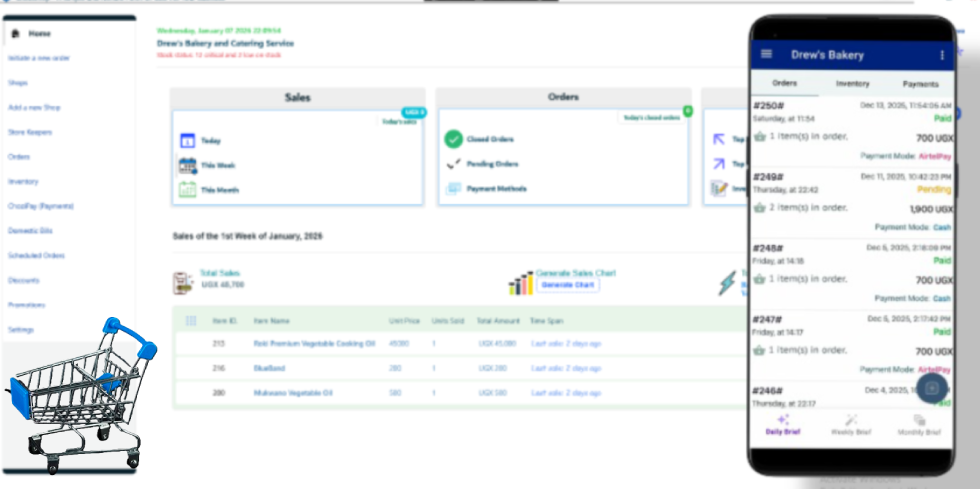Click the bar chart icon beside Generate Sales Chart
Image resolution: width=980 pixels, height=489 pixels.
[x=520, y=283]
